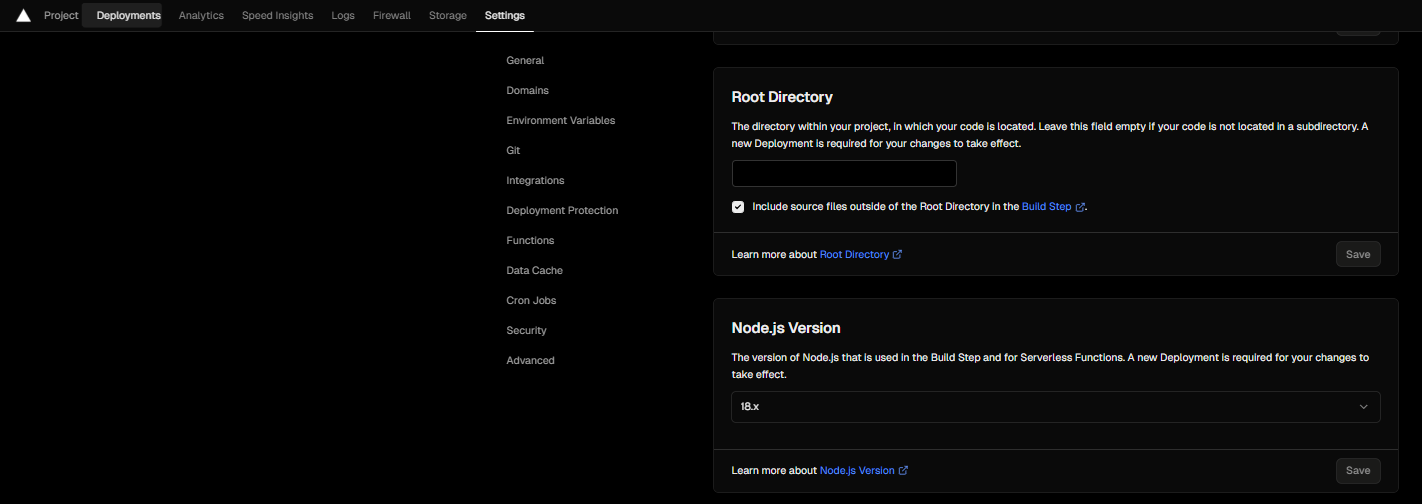Save the Root Directory setting

pos(1358,254)
